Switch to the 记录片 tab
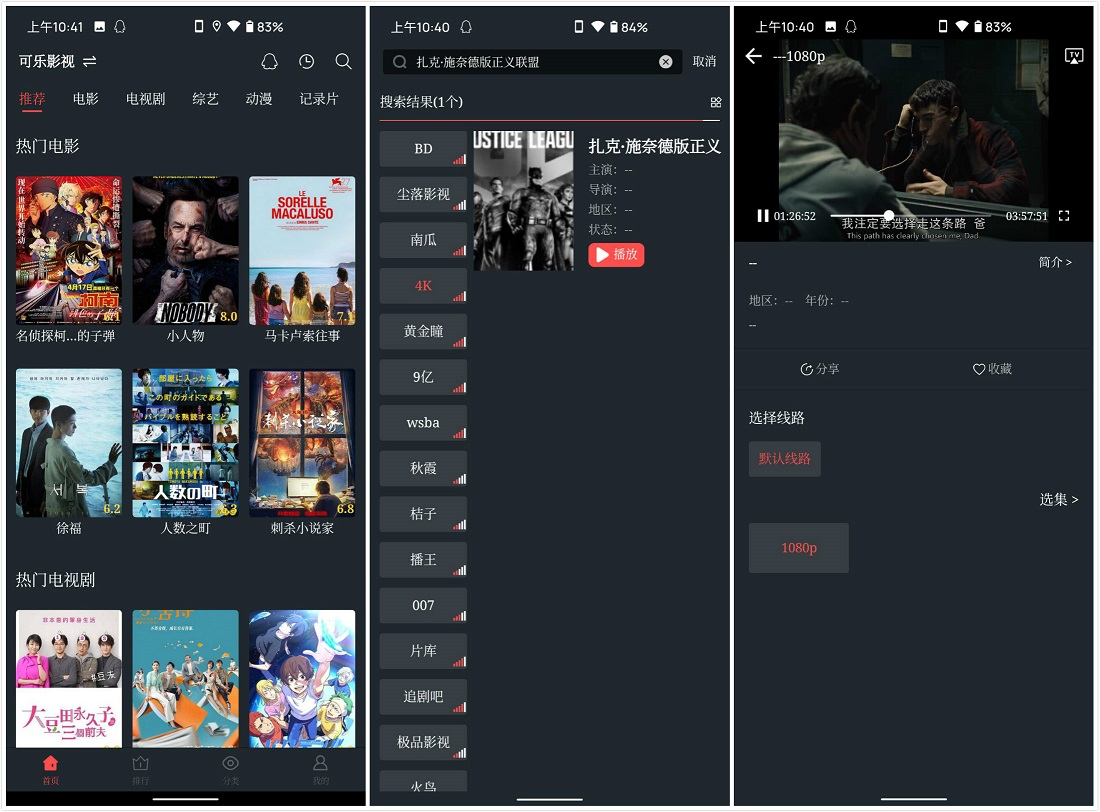 coord(319,99)
